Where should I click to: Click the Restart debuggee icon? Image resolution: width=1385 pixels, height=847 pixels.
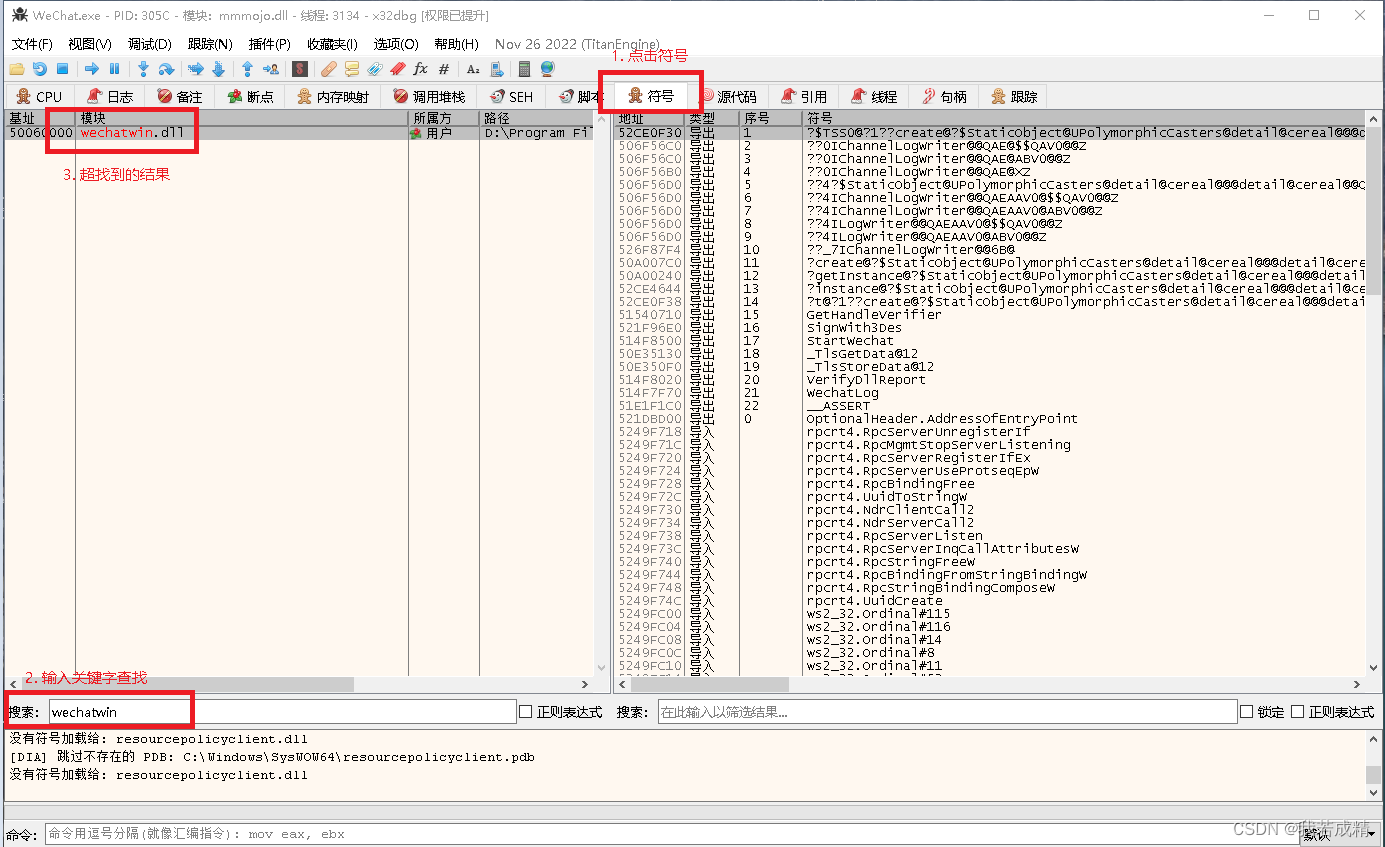tap(39, 69)
